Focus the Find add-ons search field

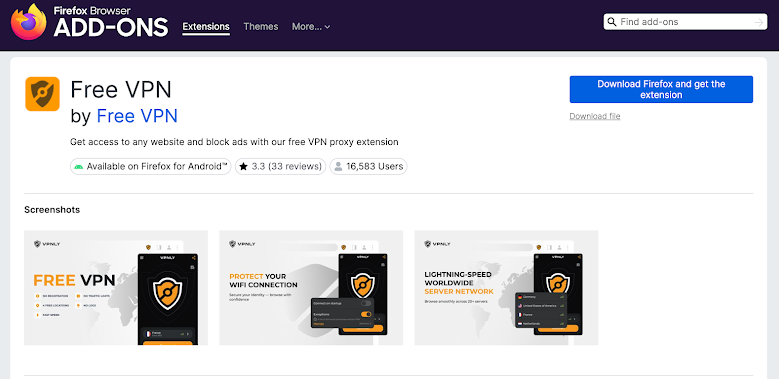click(x=686, y=22)
